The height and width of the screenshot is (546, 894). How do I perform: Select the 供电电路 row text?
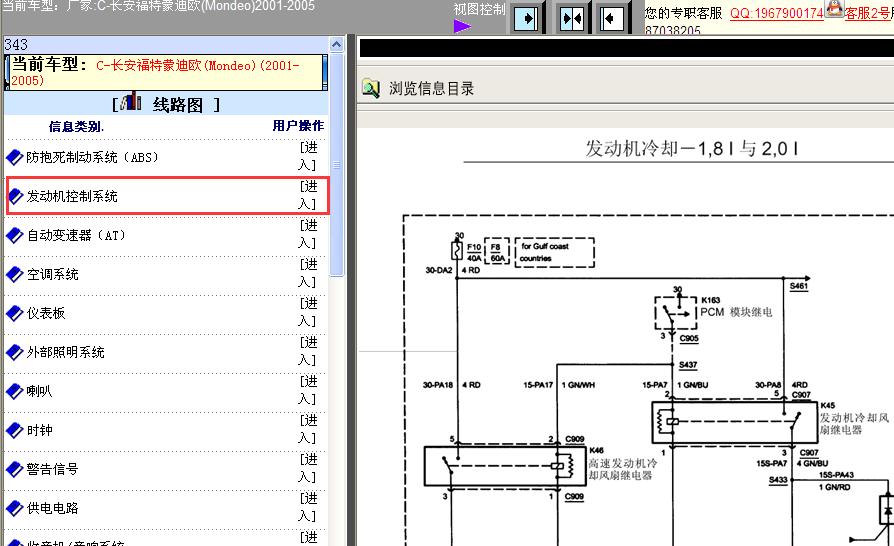point(52,508)
